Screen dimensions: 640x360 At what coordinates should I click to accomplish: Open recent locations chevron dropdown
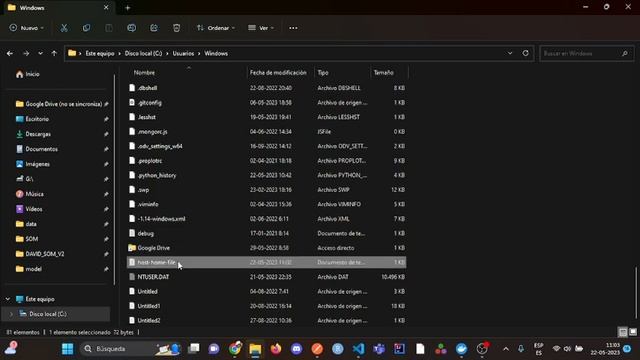(40, 53)
